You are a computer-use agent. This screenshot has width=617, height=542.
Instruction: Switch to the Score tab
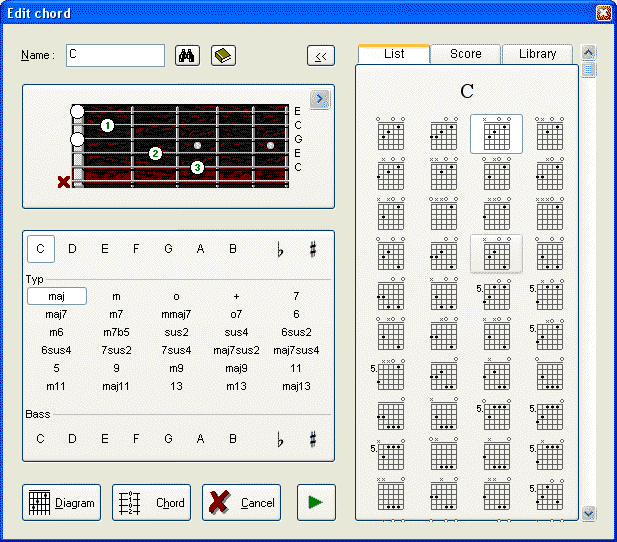click(x=465, y=54)
